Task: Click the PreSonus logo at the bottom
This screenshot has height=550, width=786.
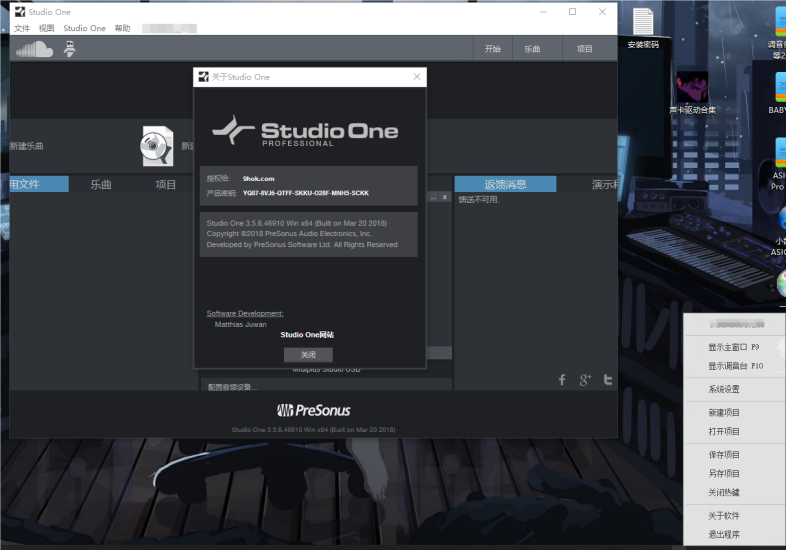Action: tap(314, 410)
